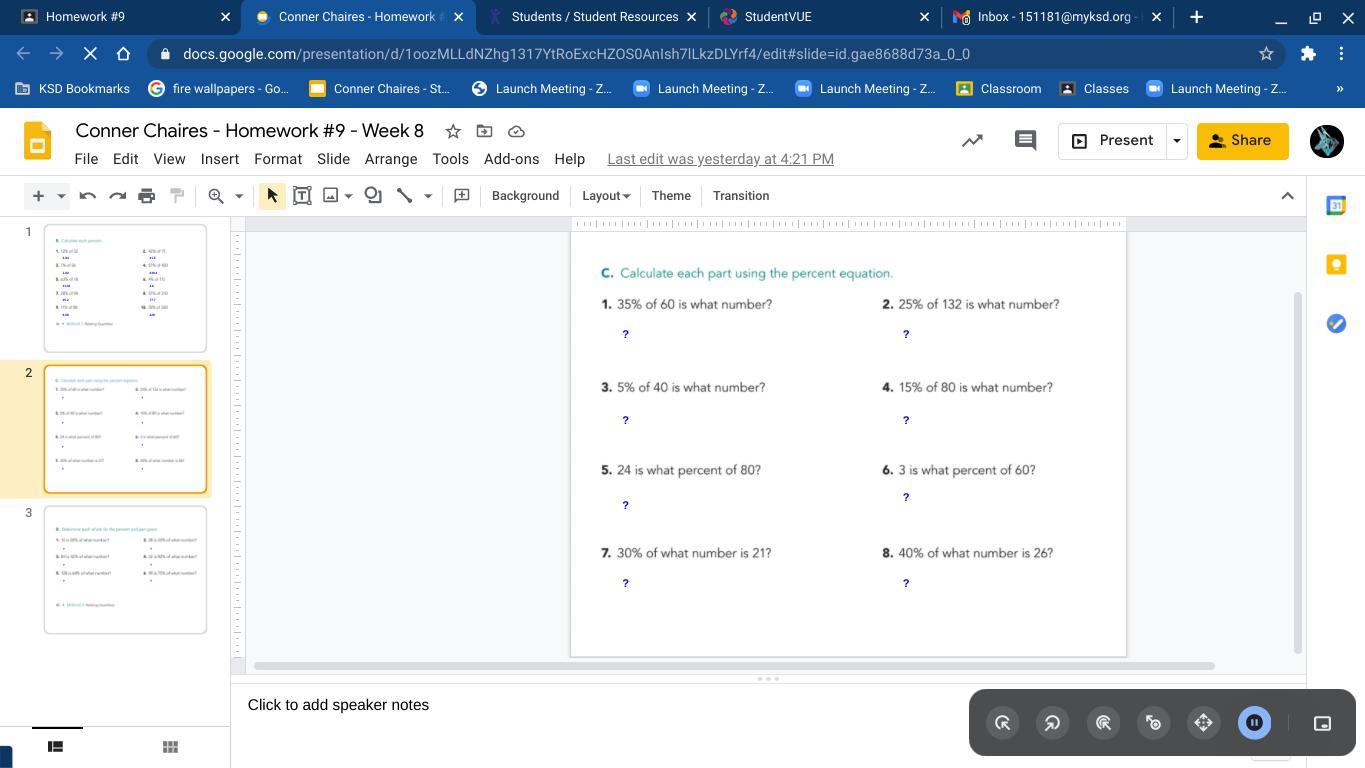Choose the Select arrow cursor tool

tap(272, 196)
